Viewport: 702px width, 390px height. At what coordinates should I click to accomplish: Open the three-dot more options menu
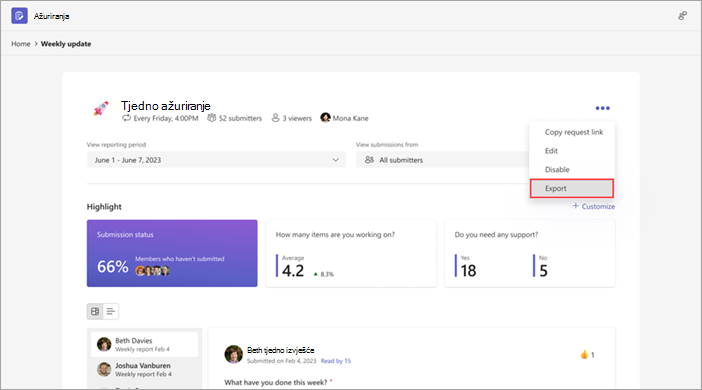pos(602,108)
